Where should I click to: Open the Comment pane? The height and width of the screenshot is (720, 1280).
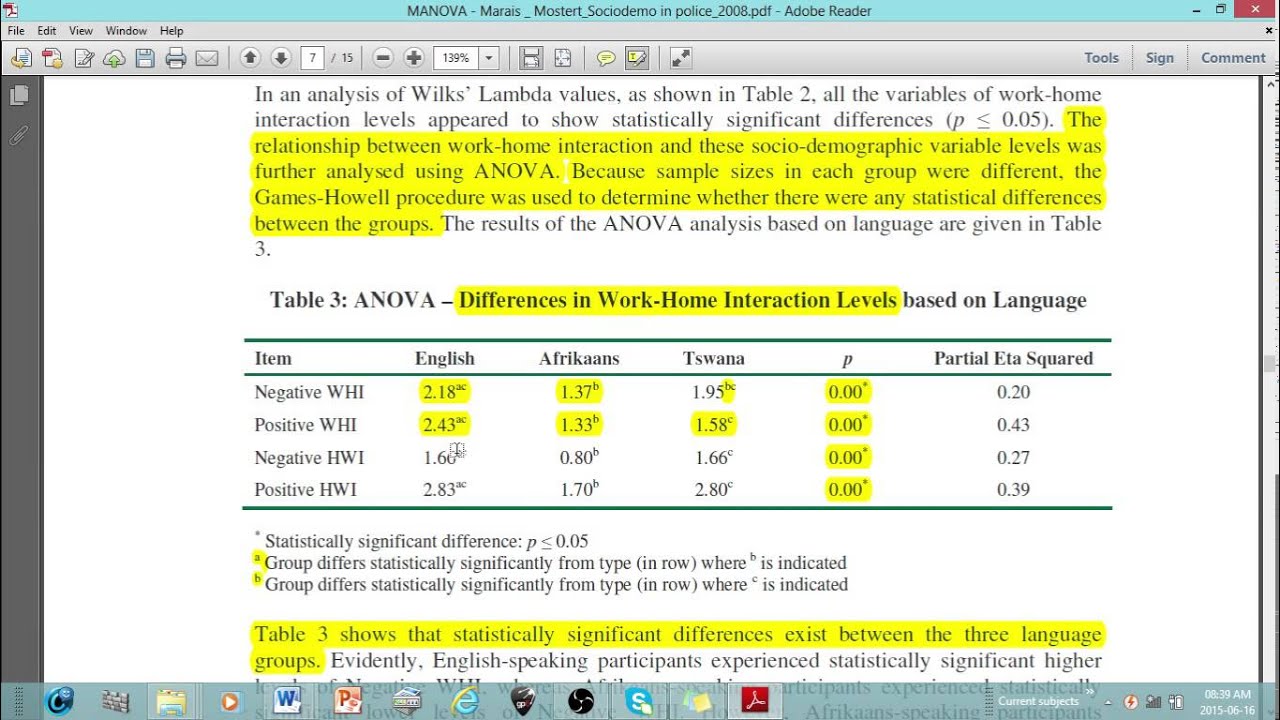[1233, 58]
